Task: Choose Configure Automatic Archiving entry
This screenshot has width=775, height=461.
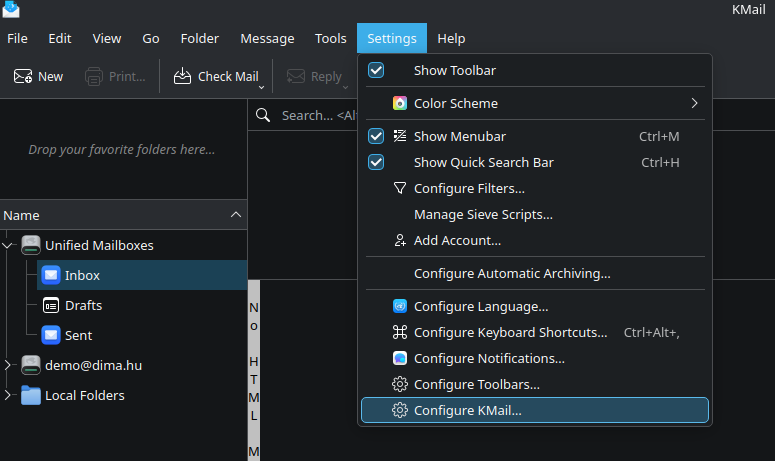Action: point(535,273)
